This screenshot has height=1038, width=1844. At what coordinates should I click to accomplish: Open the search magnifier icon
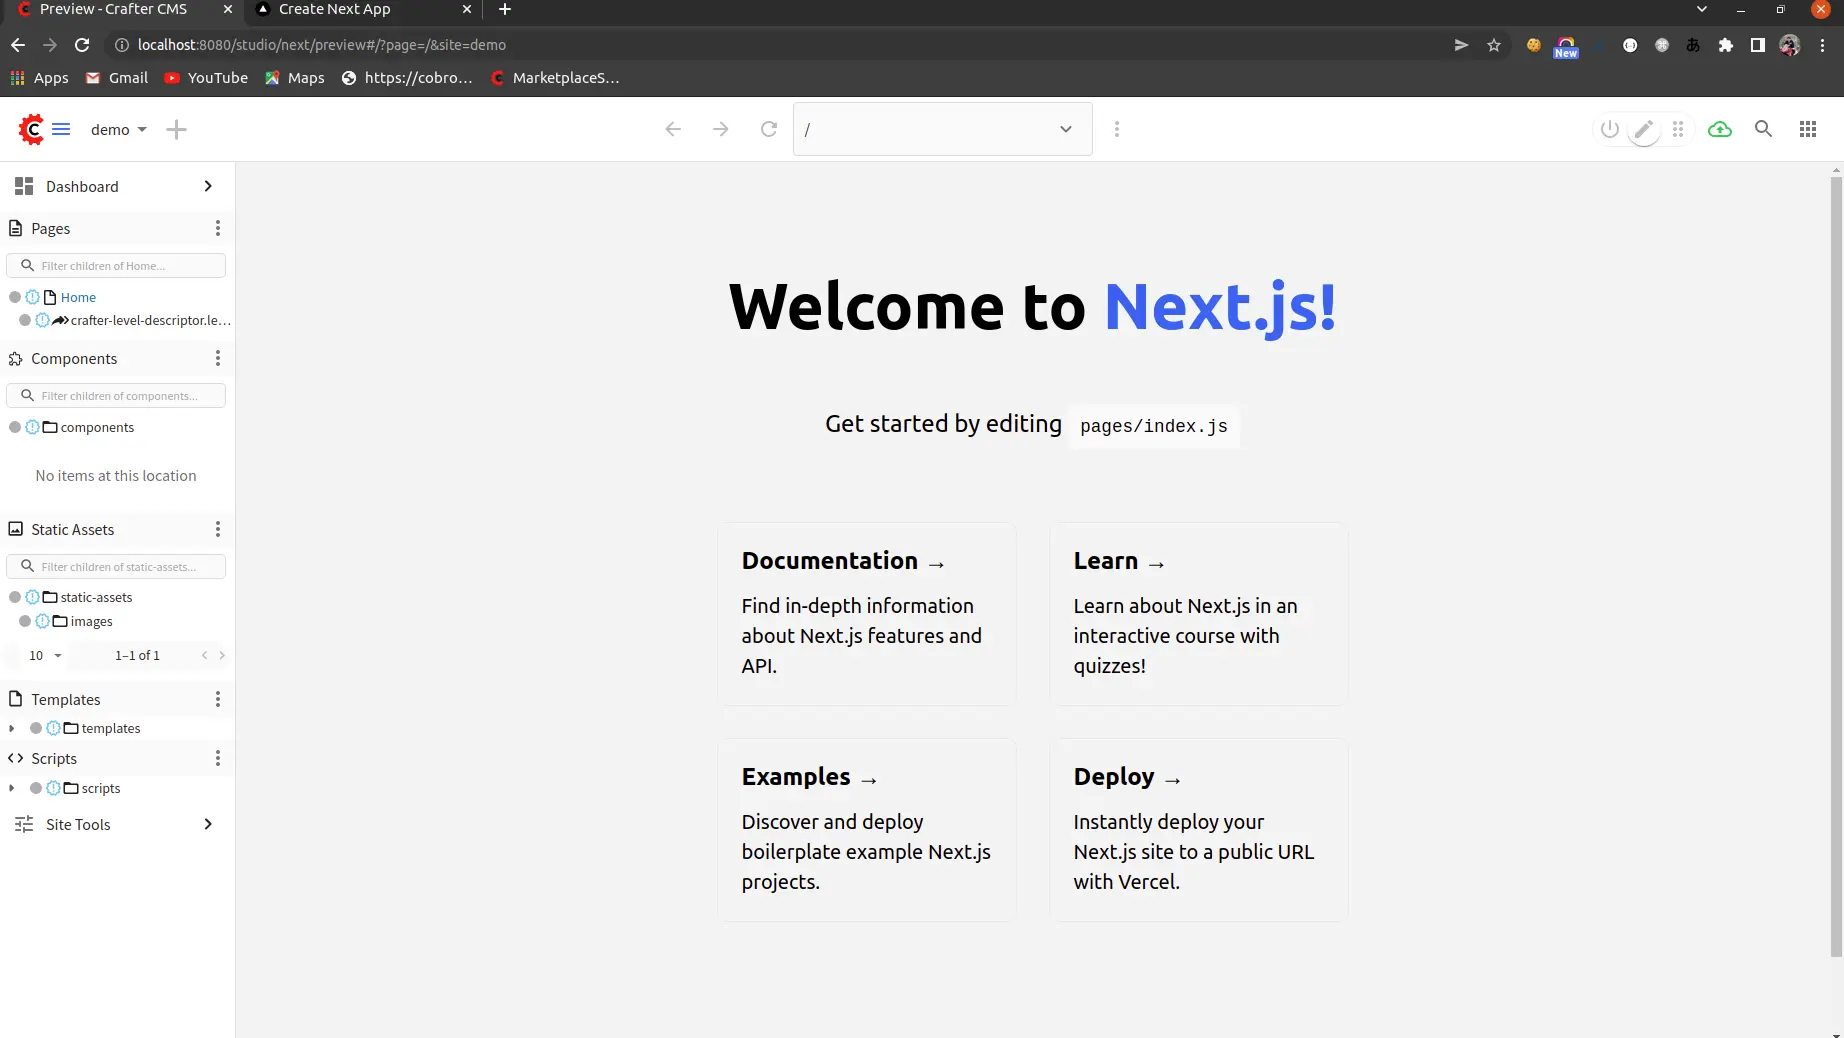pyautogui.click(x=1763, y=129)
